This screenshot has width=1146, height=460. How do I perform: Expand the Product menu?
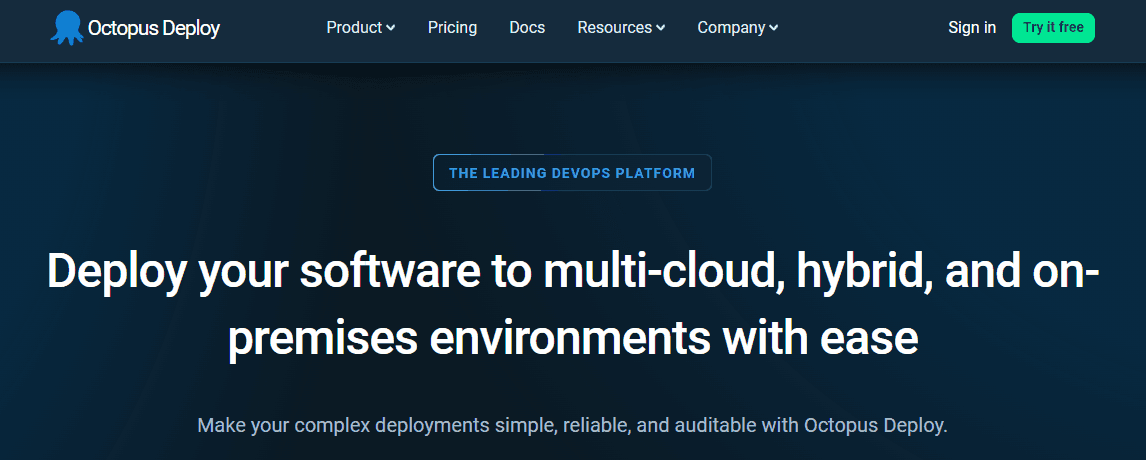pos(361,28)
